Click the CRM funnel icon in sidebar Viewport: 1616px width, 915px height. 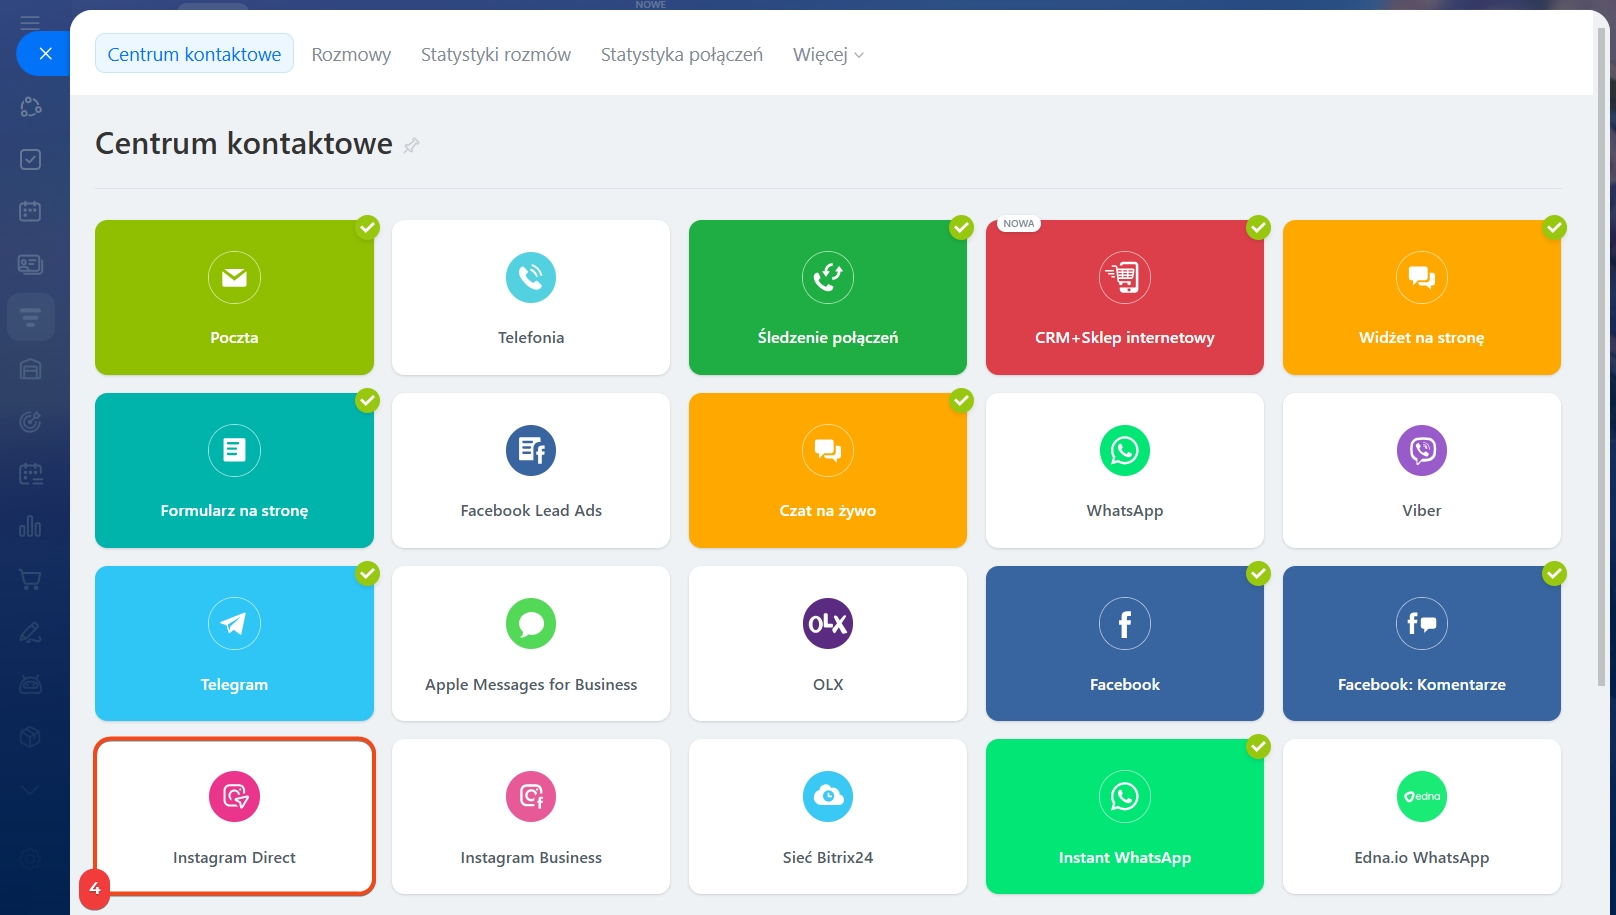(x=30, y=317)
